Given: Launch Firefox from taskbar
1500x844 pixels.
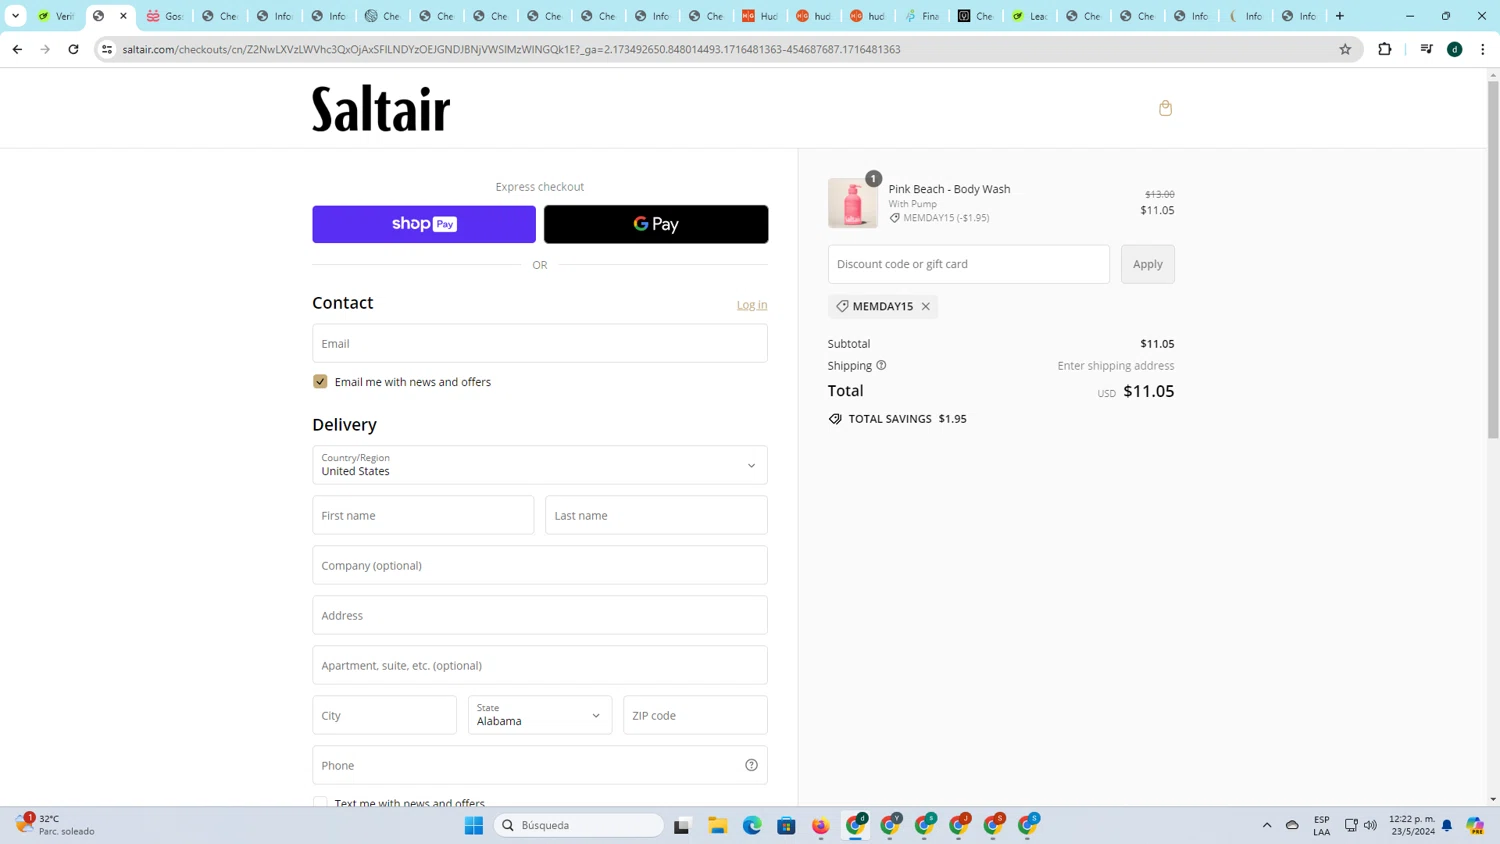Looking at the screenshot, I should click(x=821, y=825).
